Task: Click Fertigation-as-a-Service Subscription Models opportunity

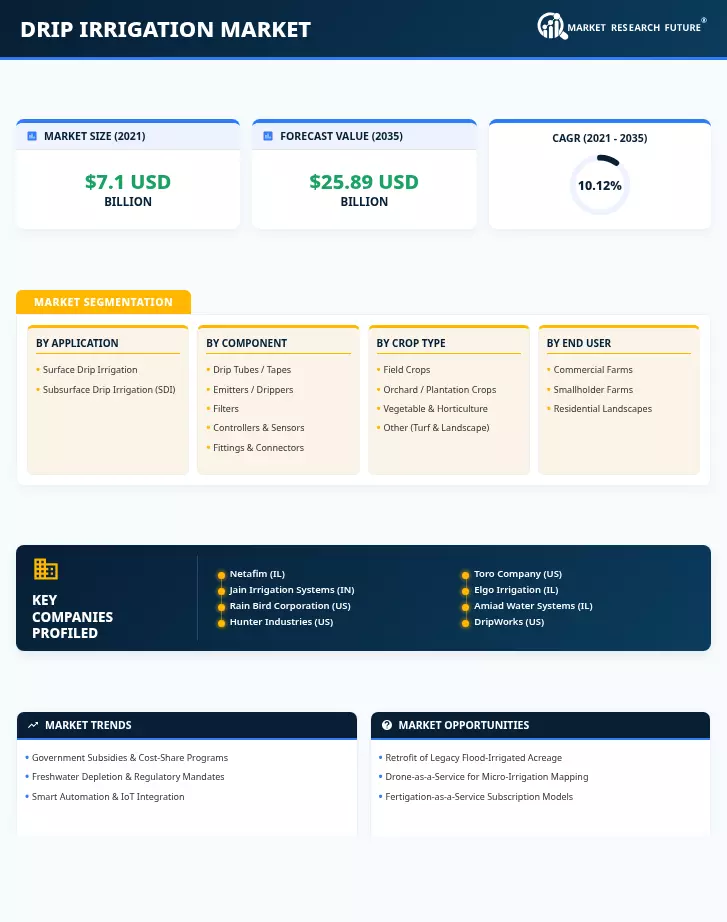Action: click(x=479, y=797)
